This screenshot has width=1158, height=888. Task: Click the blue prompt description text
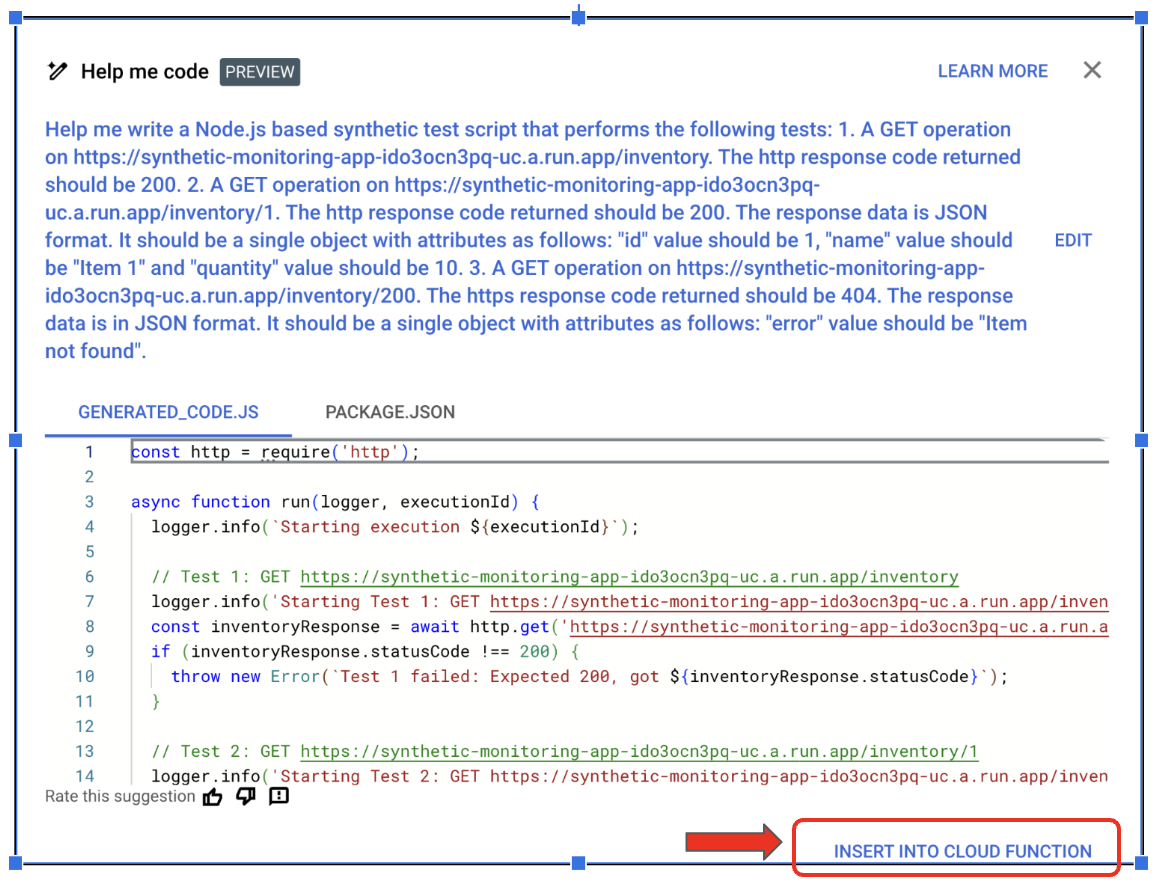point(530,240)
